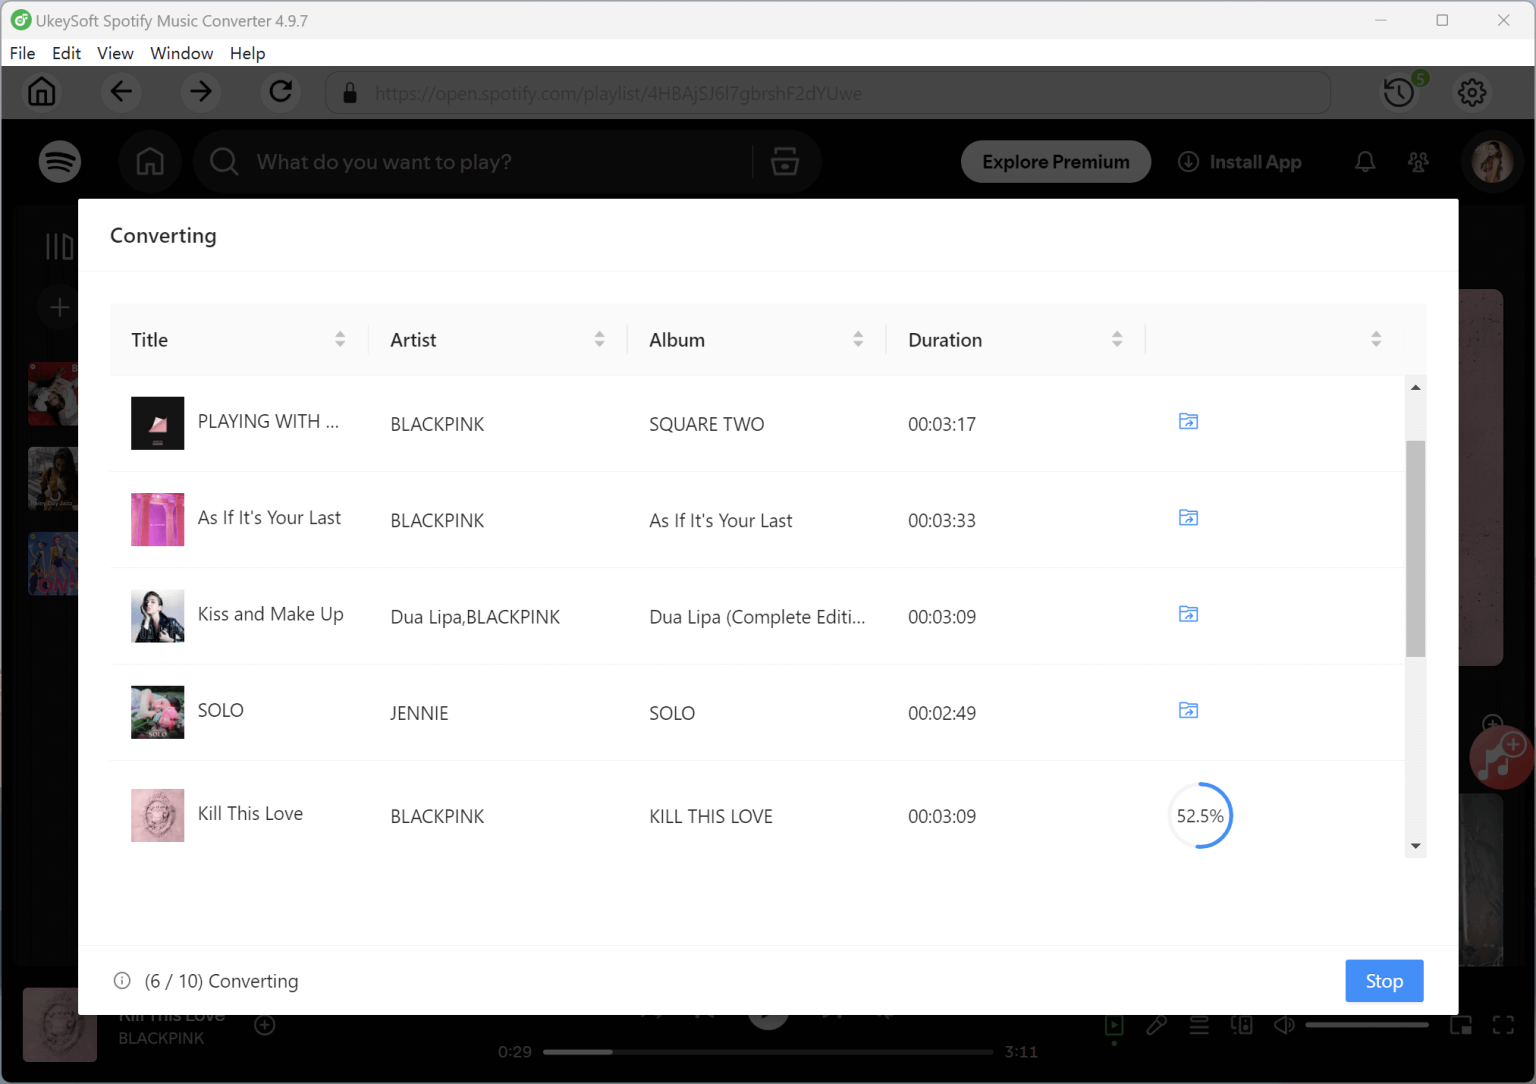Open the converter settings gear
This screenshot has height=1084, width=1536.
(x=1471, y=92)
